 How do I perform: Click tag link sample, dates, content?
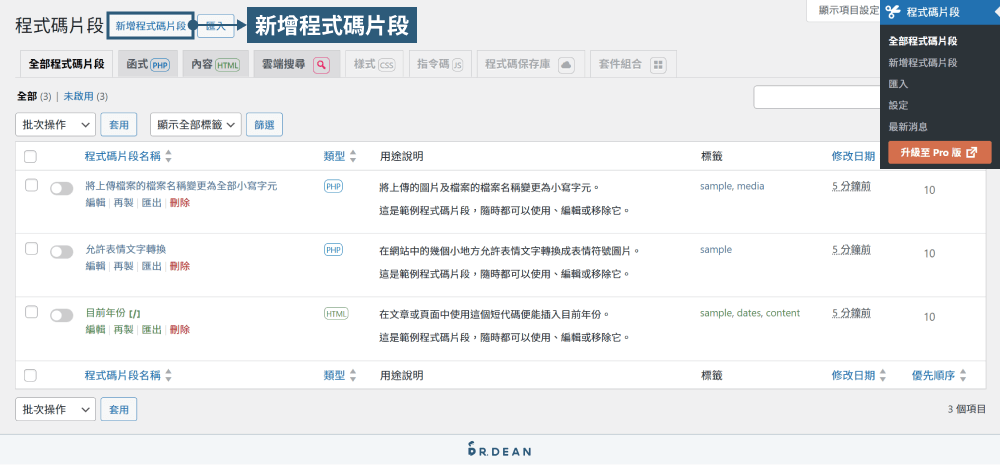[x=750, y=313]
